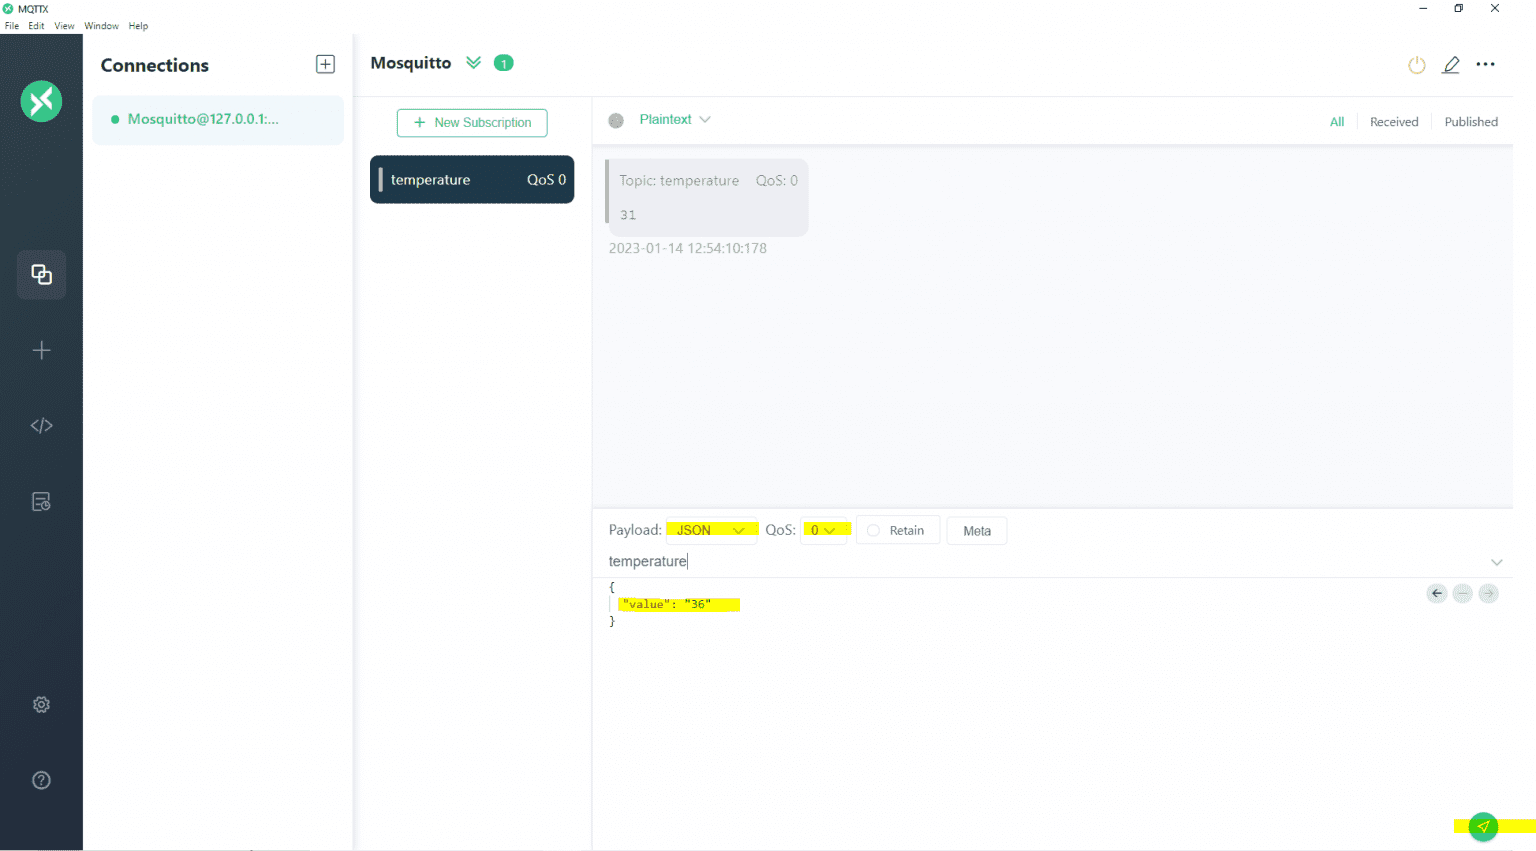Open the Scripts editor icon in sidebar
The height and width of the screenshot is (851, 1536).
[41, 424]
